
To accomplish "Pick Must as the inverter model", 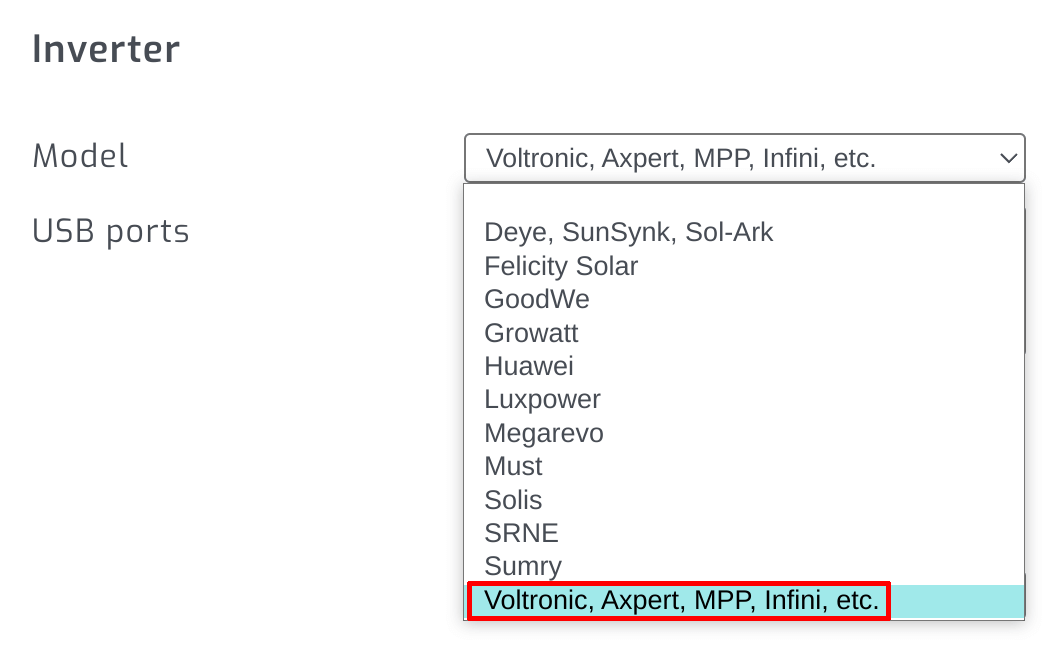I will [x=513, y=466].
